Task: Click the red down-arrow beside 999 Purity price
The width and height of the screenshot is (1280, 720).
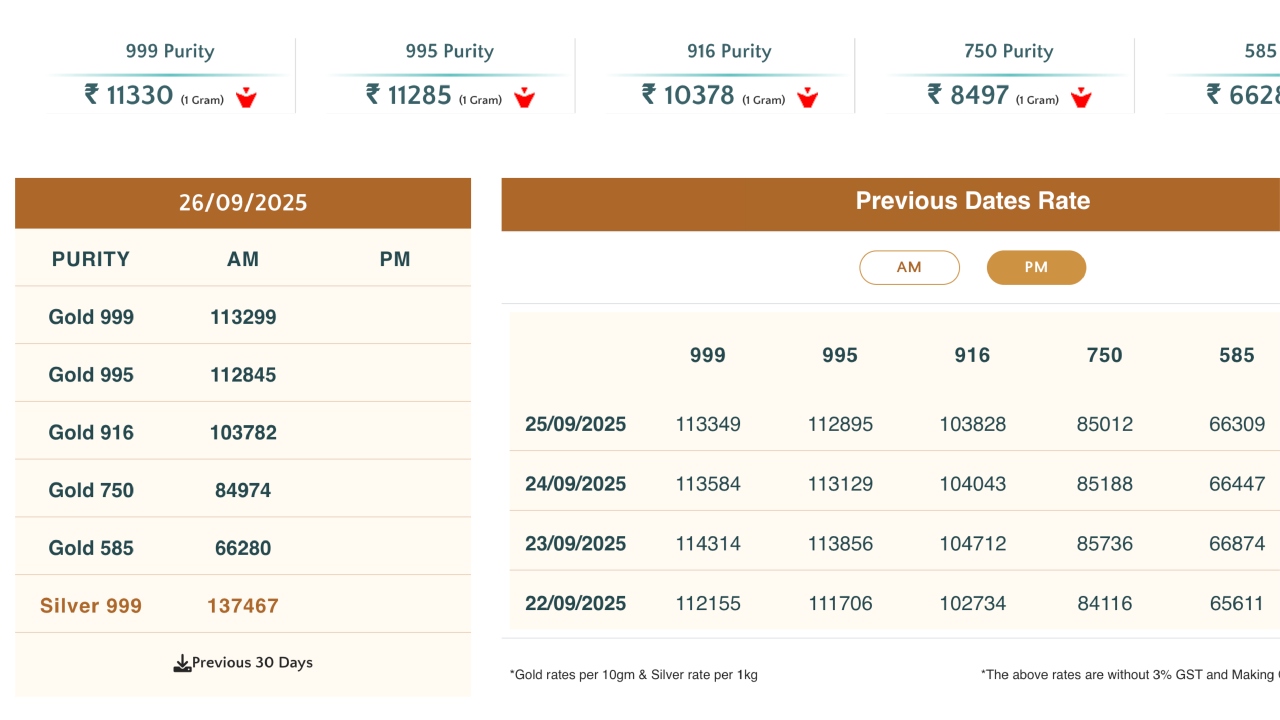Action: point(246,98)
